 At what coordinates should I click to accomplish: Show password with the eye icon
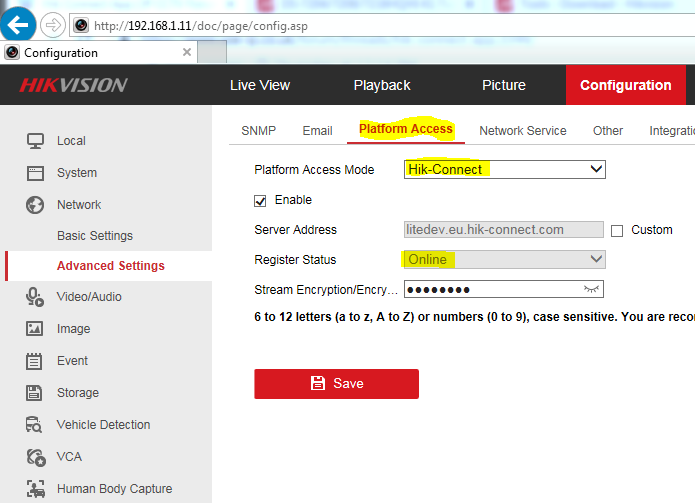click(594, 290)
